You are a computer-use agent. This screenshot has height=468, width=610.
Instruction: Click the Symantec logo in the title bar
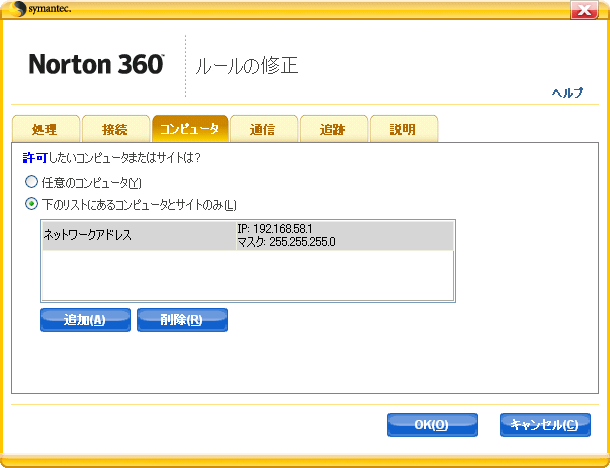coord(42,9)
